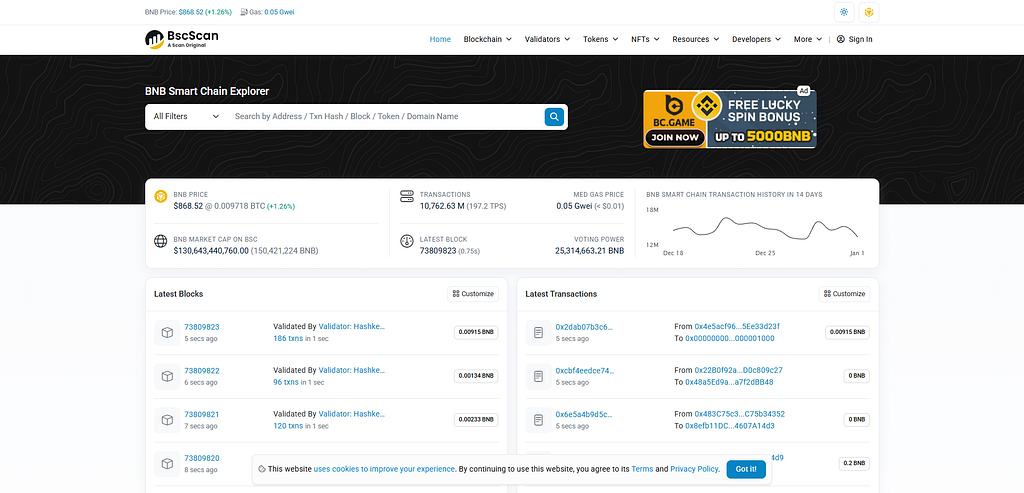Open block 73809822 link
The height and width of the screenshot is (493, 1024).
202,371
